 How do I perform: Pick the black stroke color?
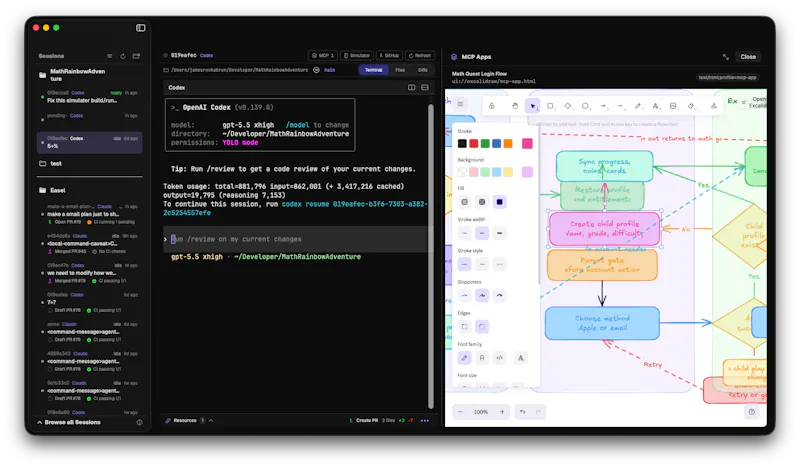(x=462, y=144)
